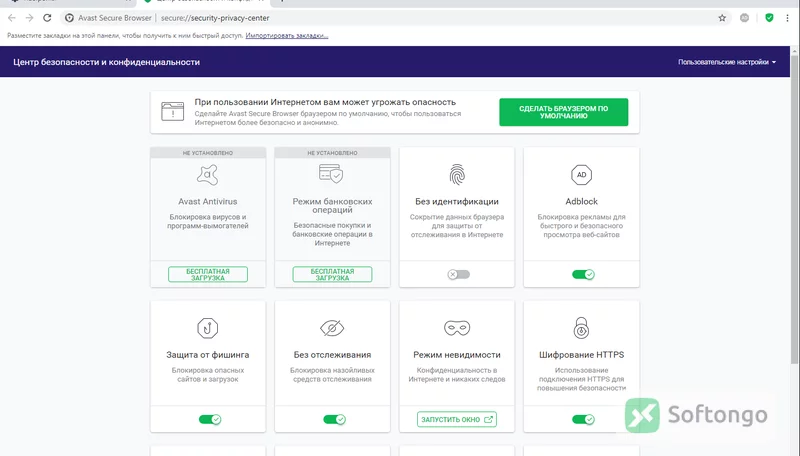Click the vertical page scrollbar
800x456 pixels.
pos(794,209)
